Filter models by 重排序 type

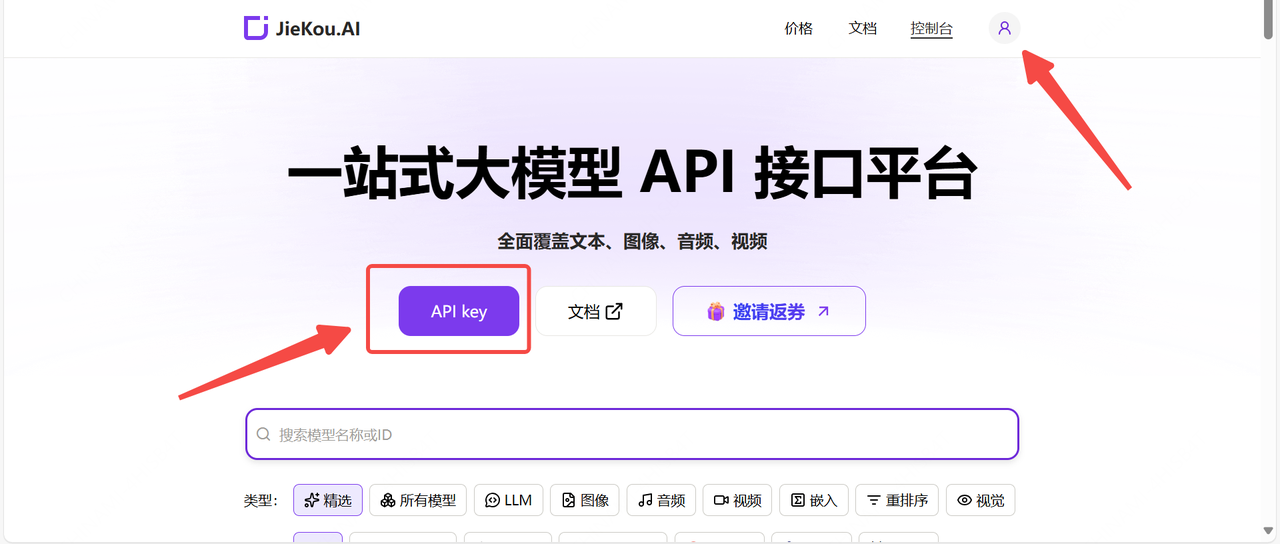pos(897,500)
